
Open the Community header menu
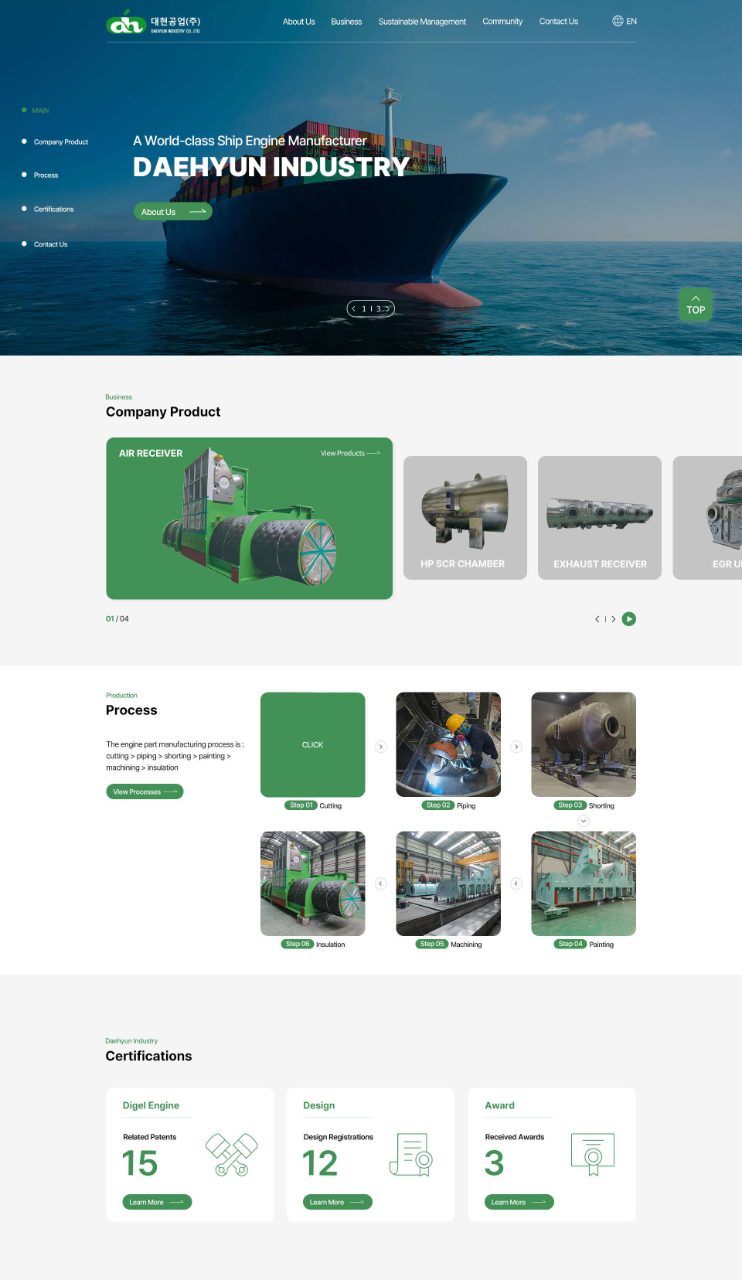pyautogui.click(x=502, y=21)
